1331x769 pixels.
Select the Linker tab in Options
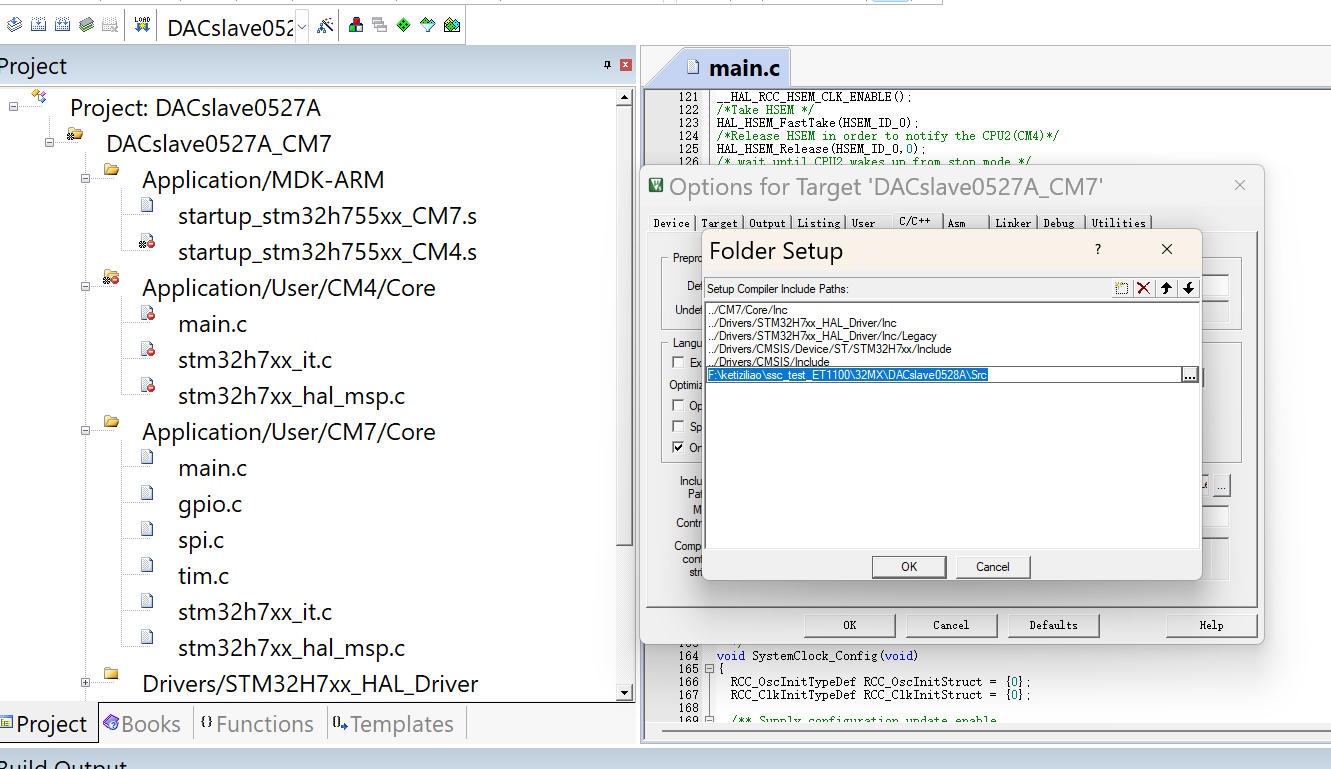coord(1013,223)
